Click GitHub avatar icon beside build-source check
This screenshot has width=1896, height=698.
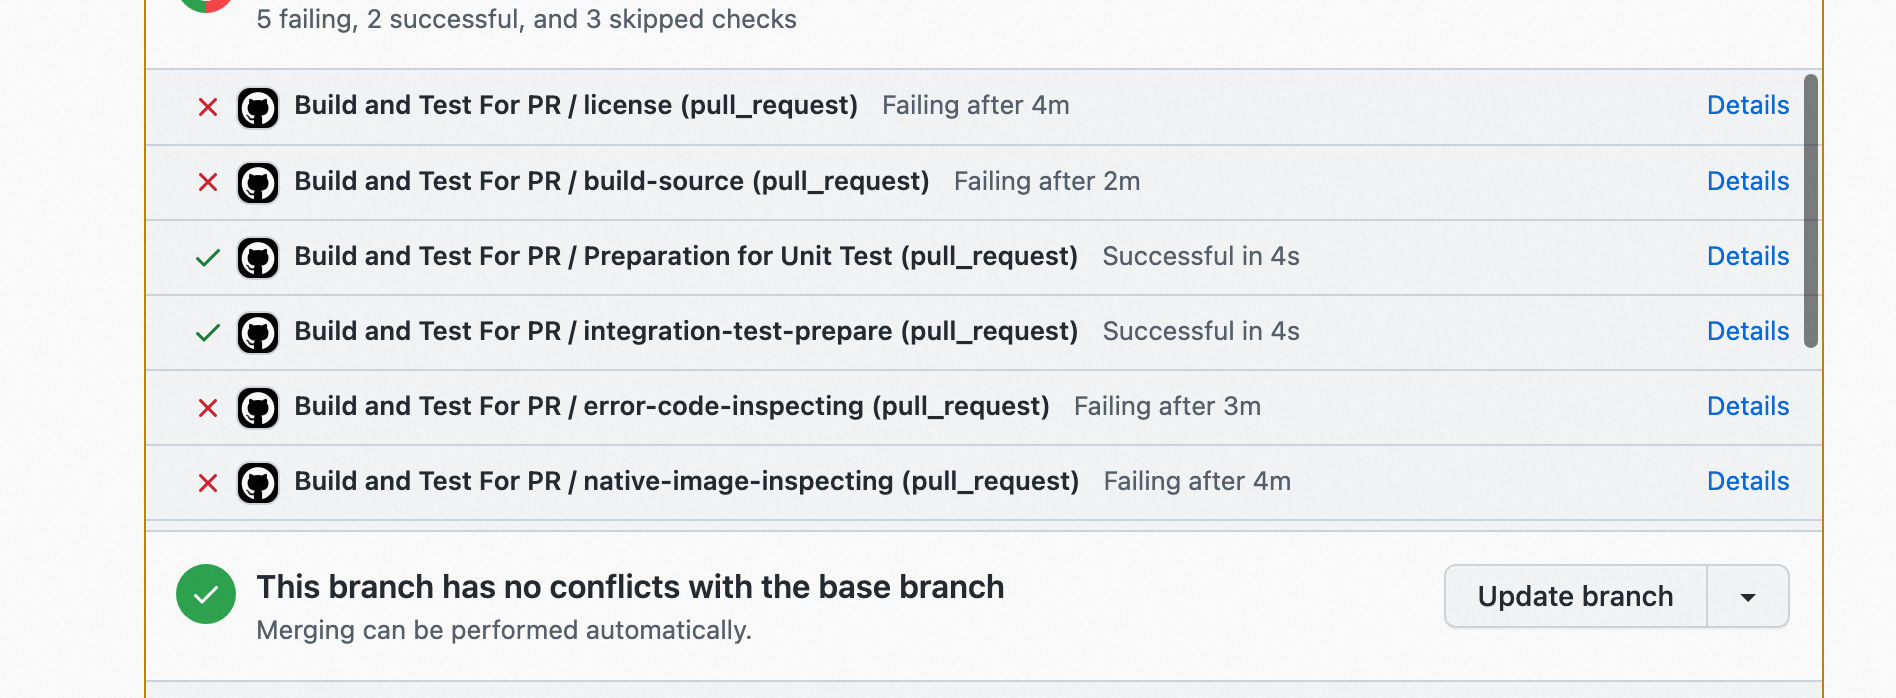[258, 183]
